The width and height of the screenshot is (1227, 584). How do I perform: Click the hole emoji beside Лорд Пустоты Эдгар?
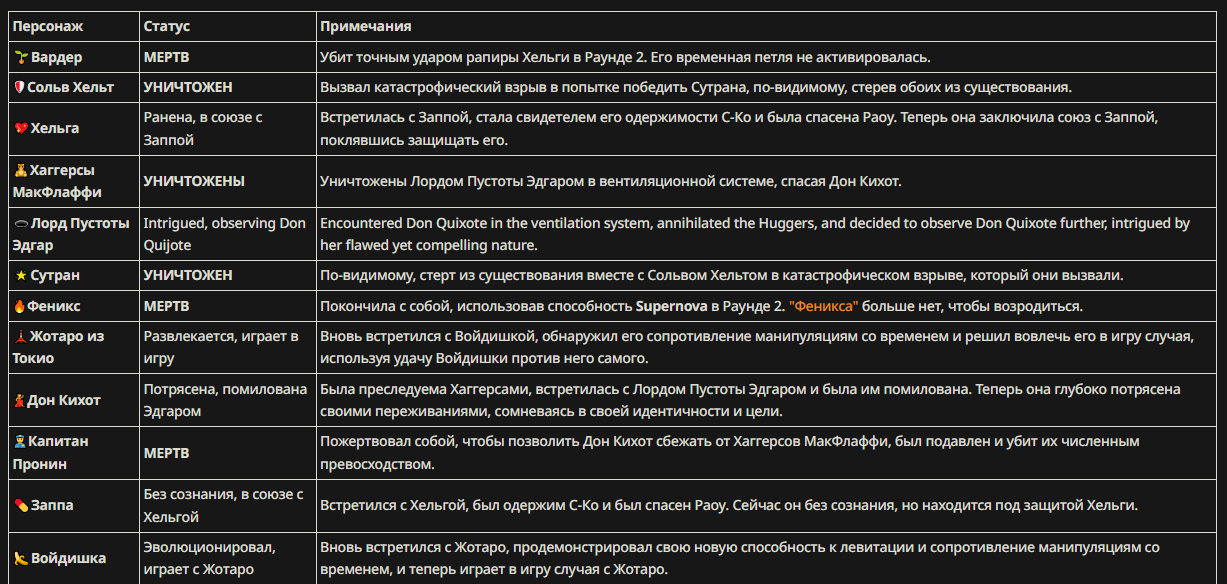click(19, 224)
